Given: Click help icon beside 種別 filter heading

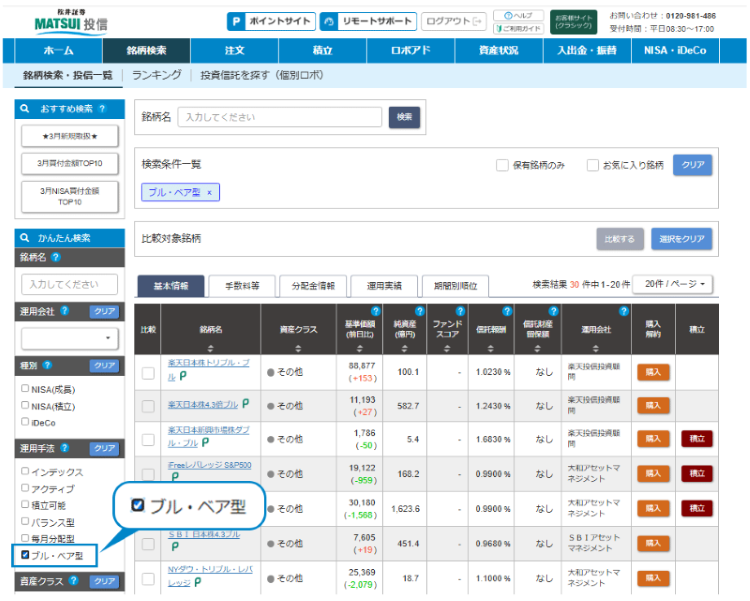Looking at the screenshot, I should [x=48, y=366].
